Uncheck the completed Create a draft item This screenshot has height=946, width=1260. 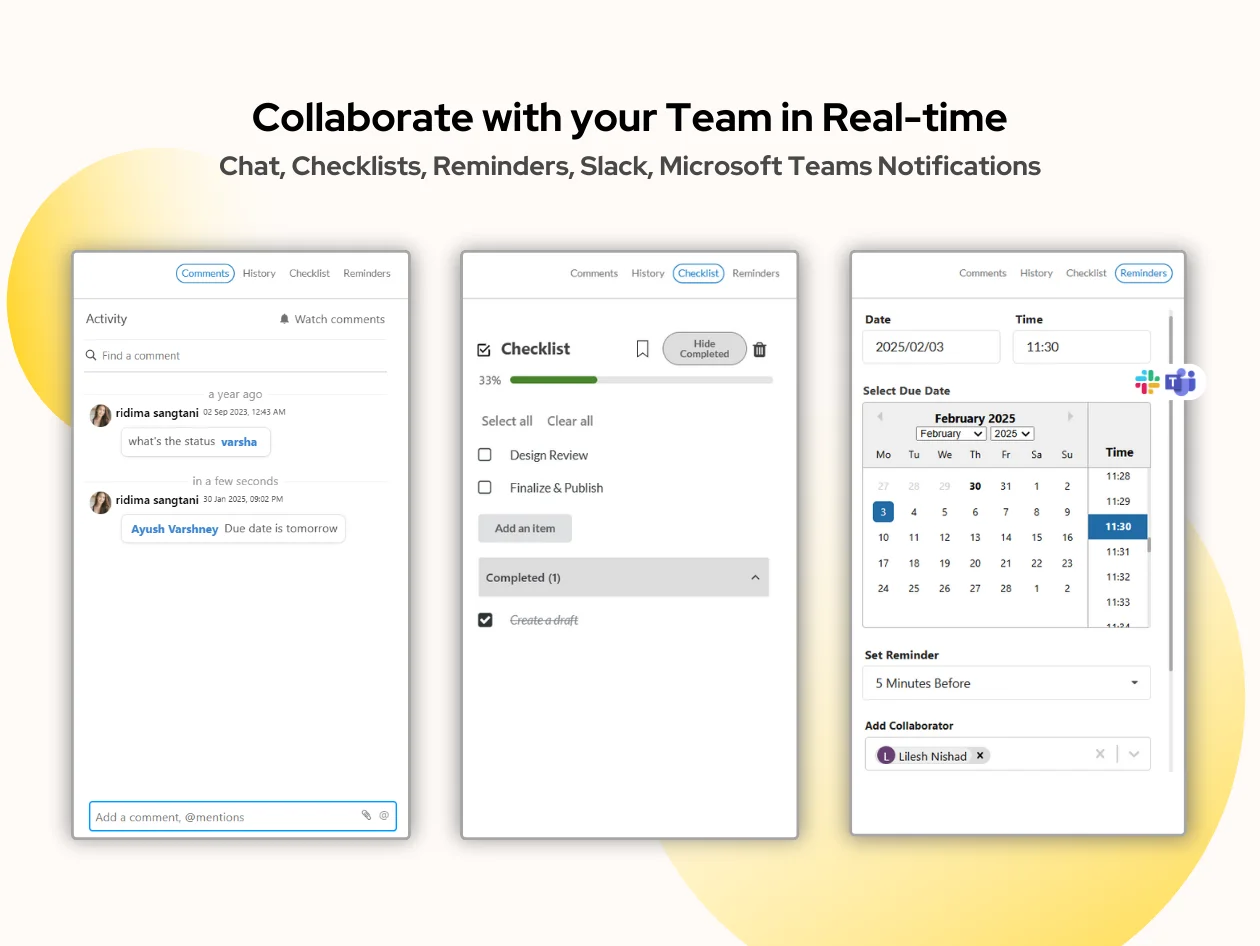485,620
